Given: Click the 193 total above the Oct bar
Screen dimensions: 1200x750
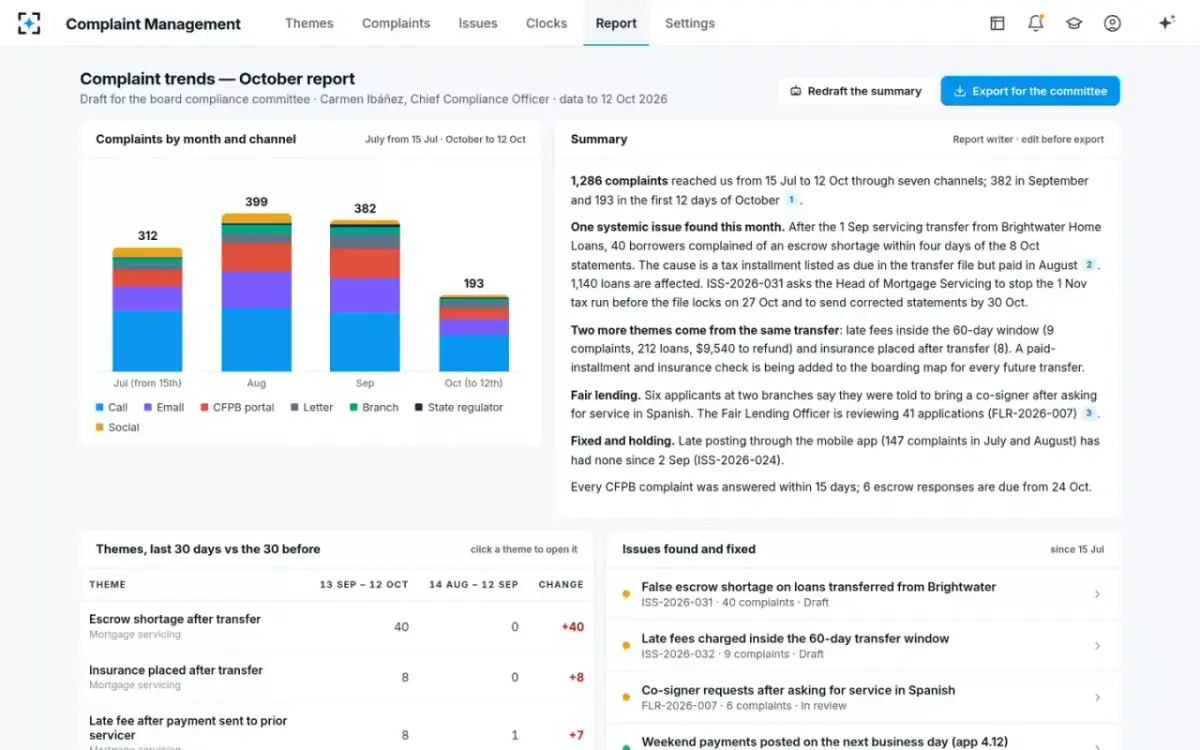Looking at the screenshot, I should [x=474, y=283].
